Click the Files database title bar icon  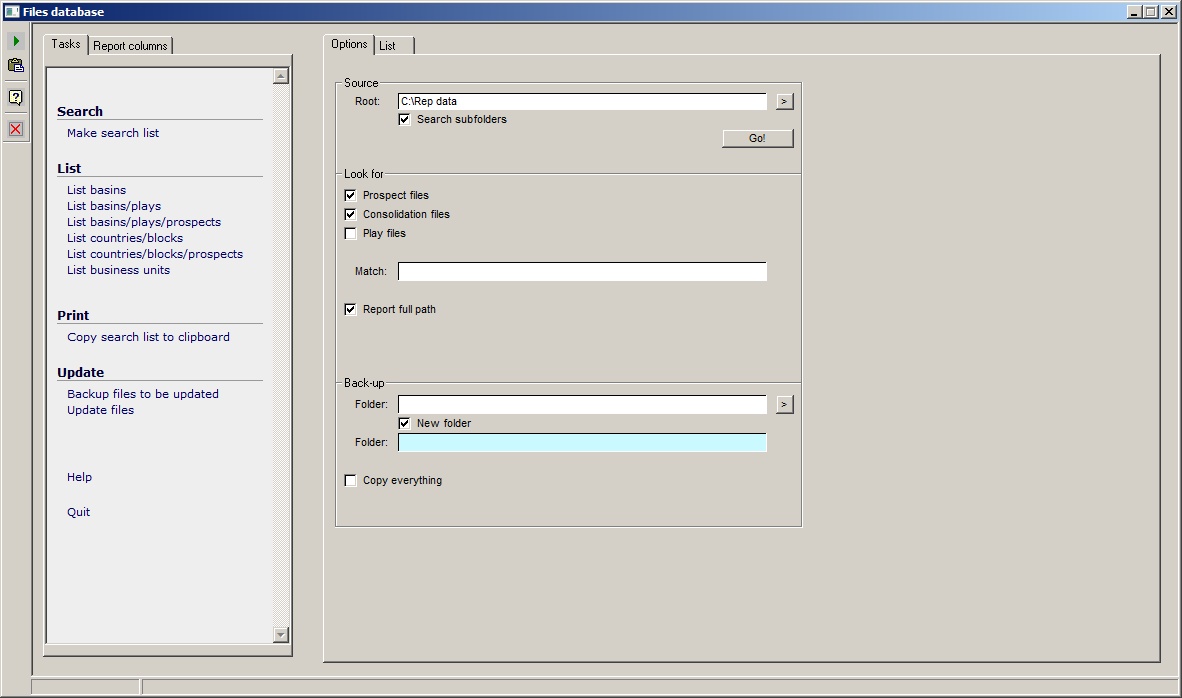(11, 12)
